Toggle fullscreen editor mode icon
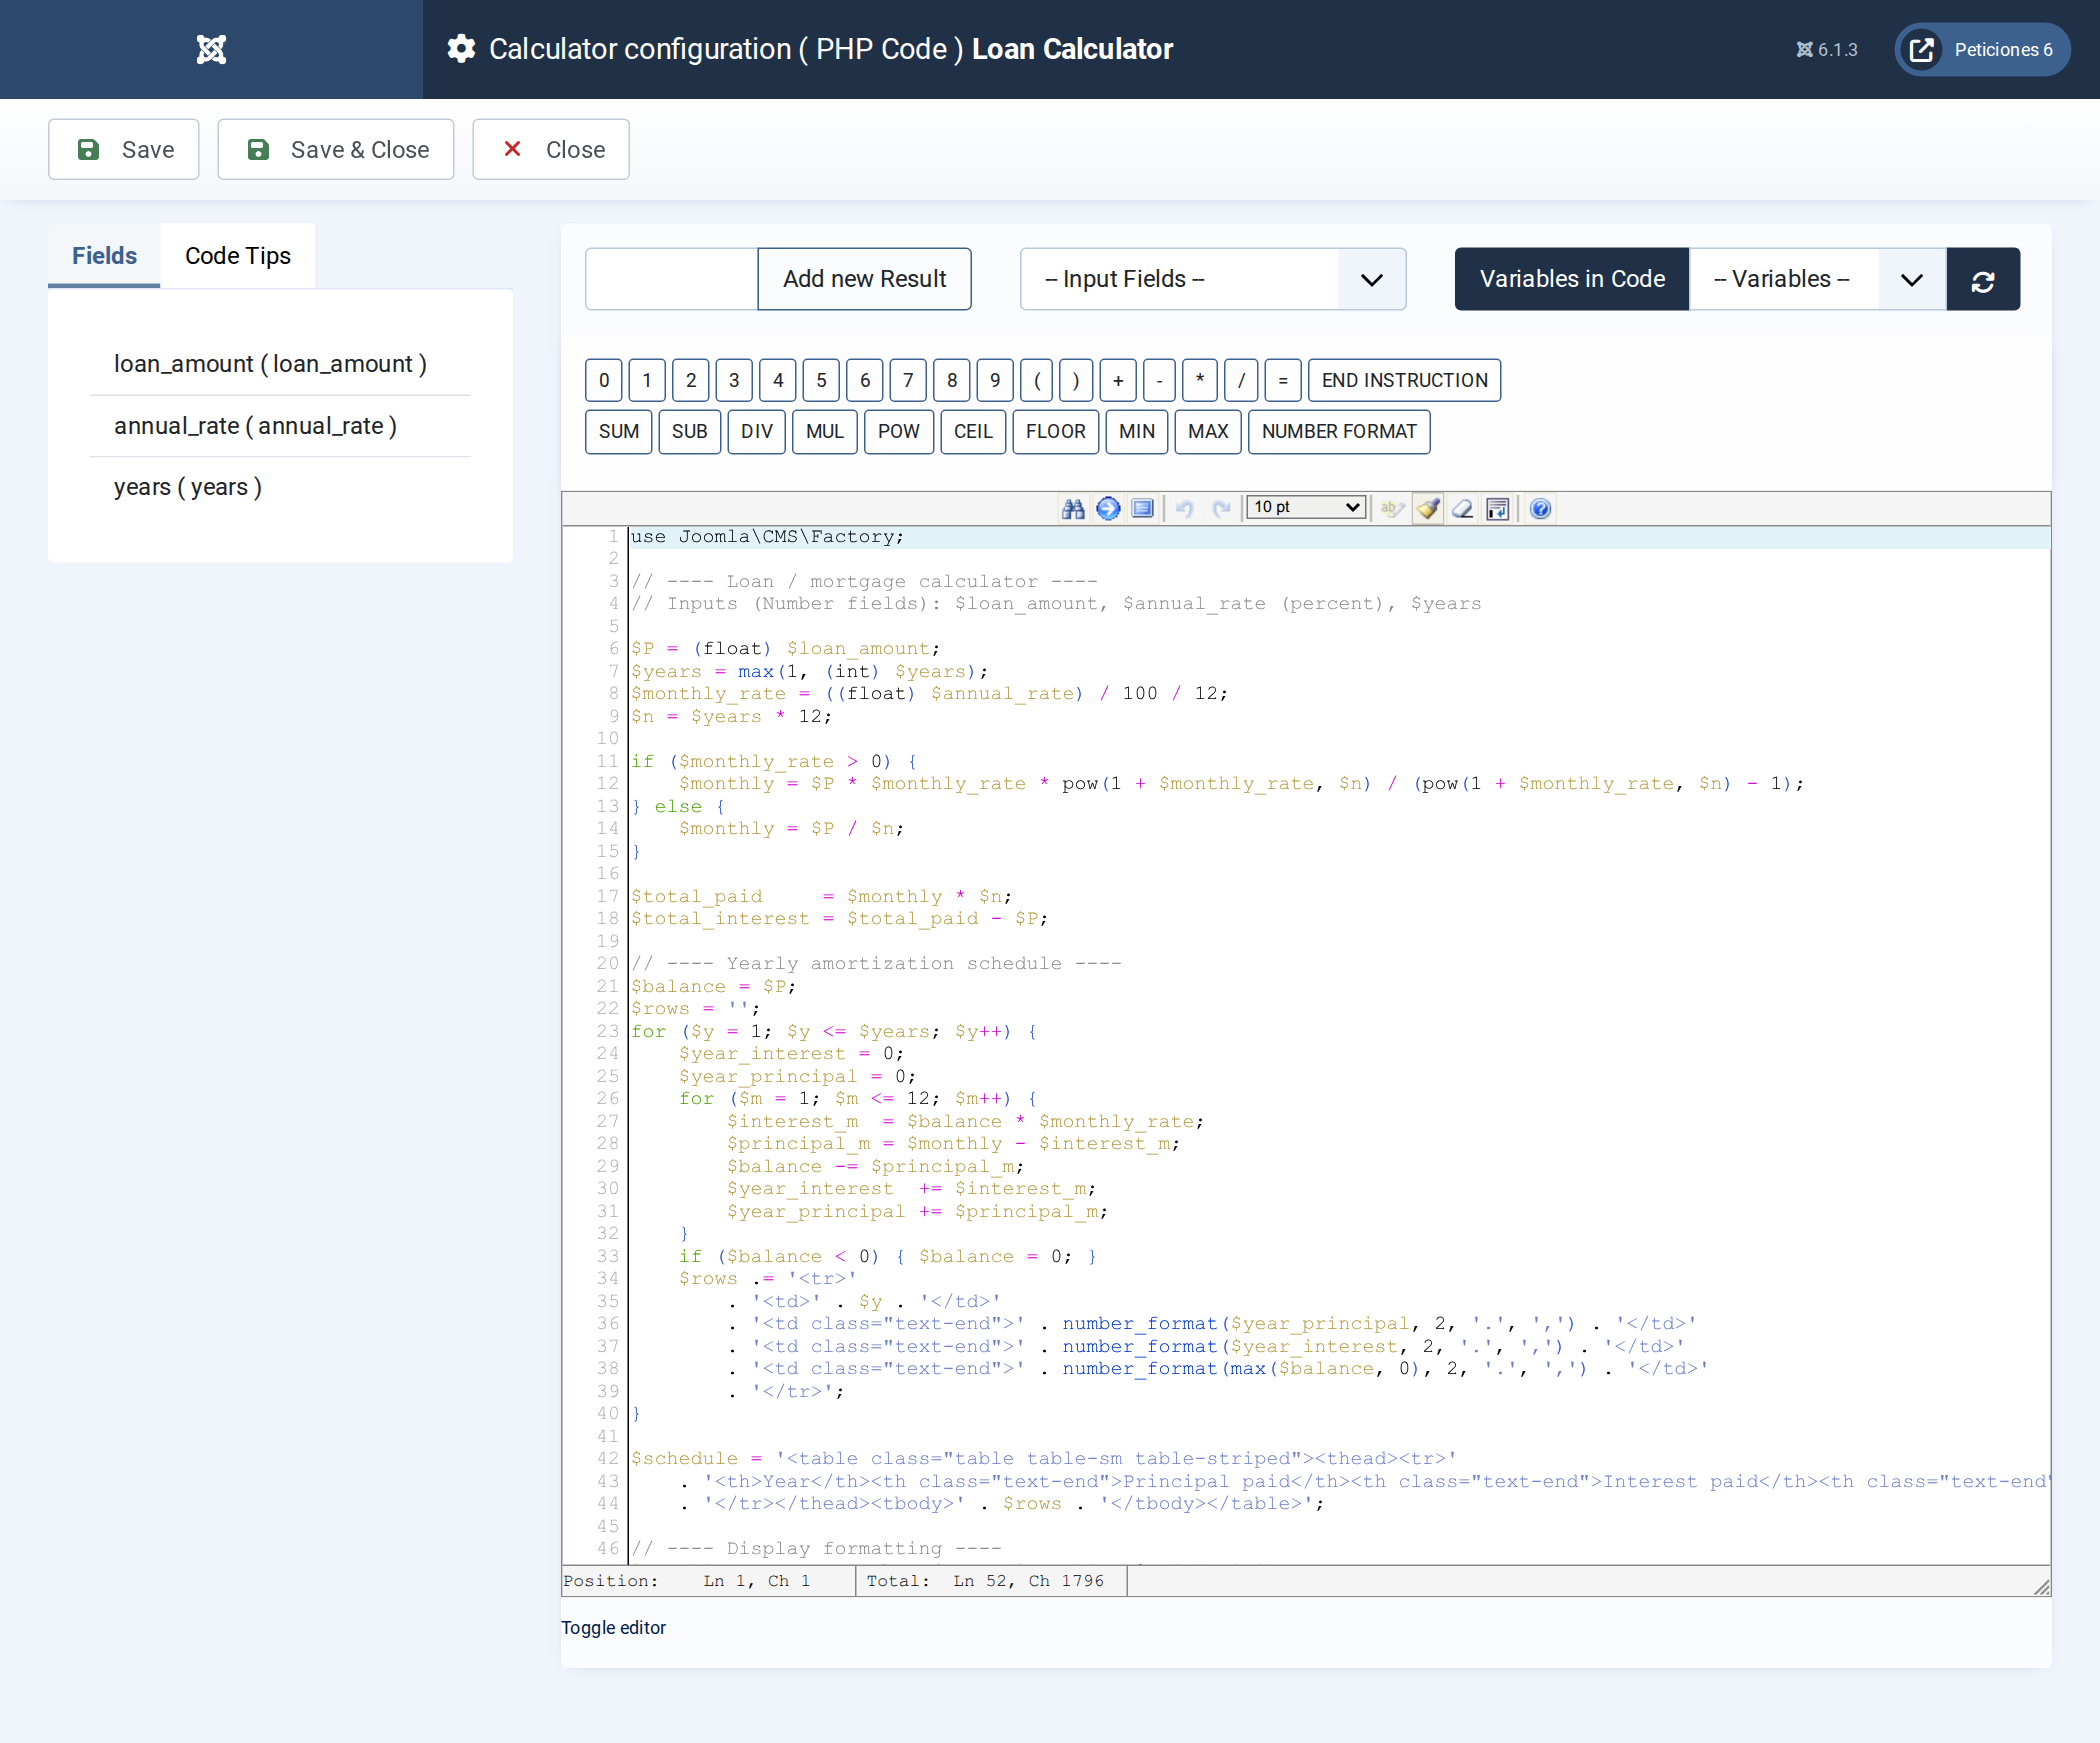The width and height of the screenshot is (2100, 1743). coord(1142,508)
